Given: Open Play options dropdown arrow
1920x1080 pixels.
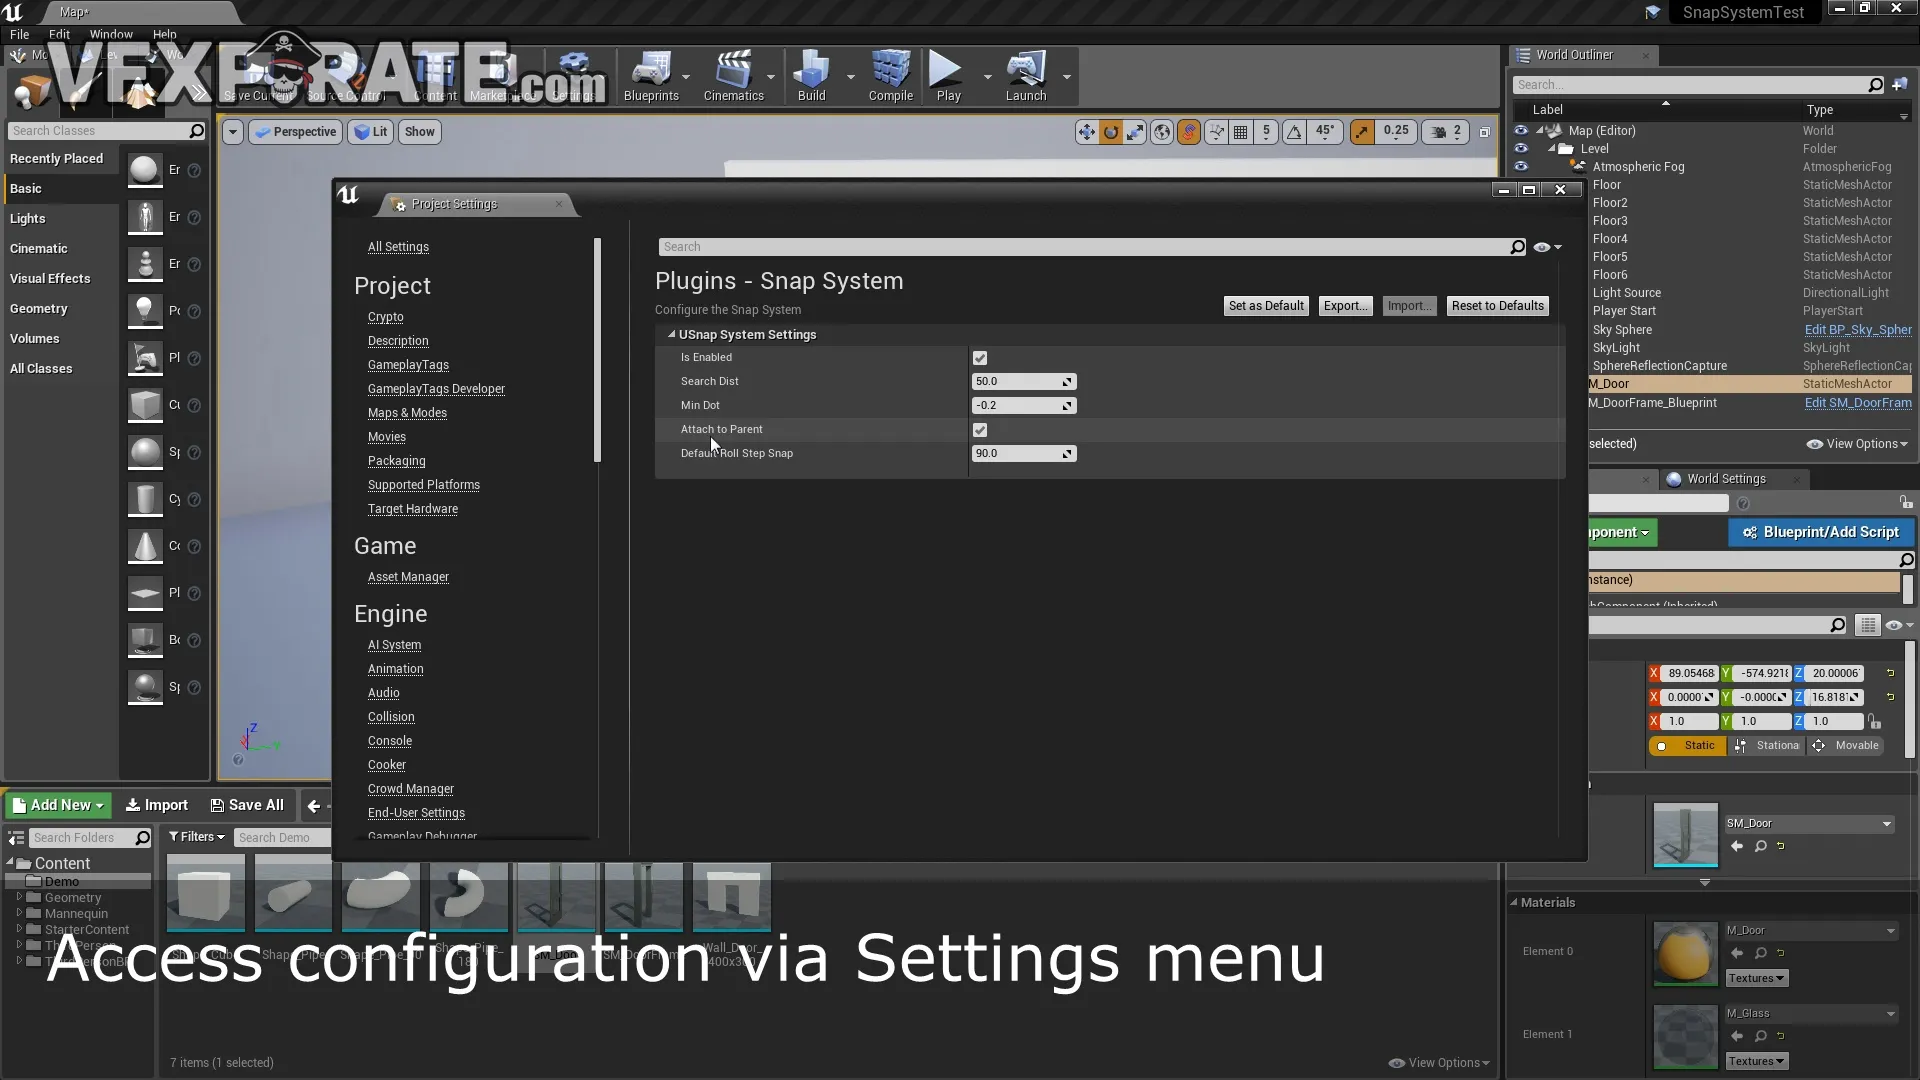Looking at the screenshot, I should [987, 77].
